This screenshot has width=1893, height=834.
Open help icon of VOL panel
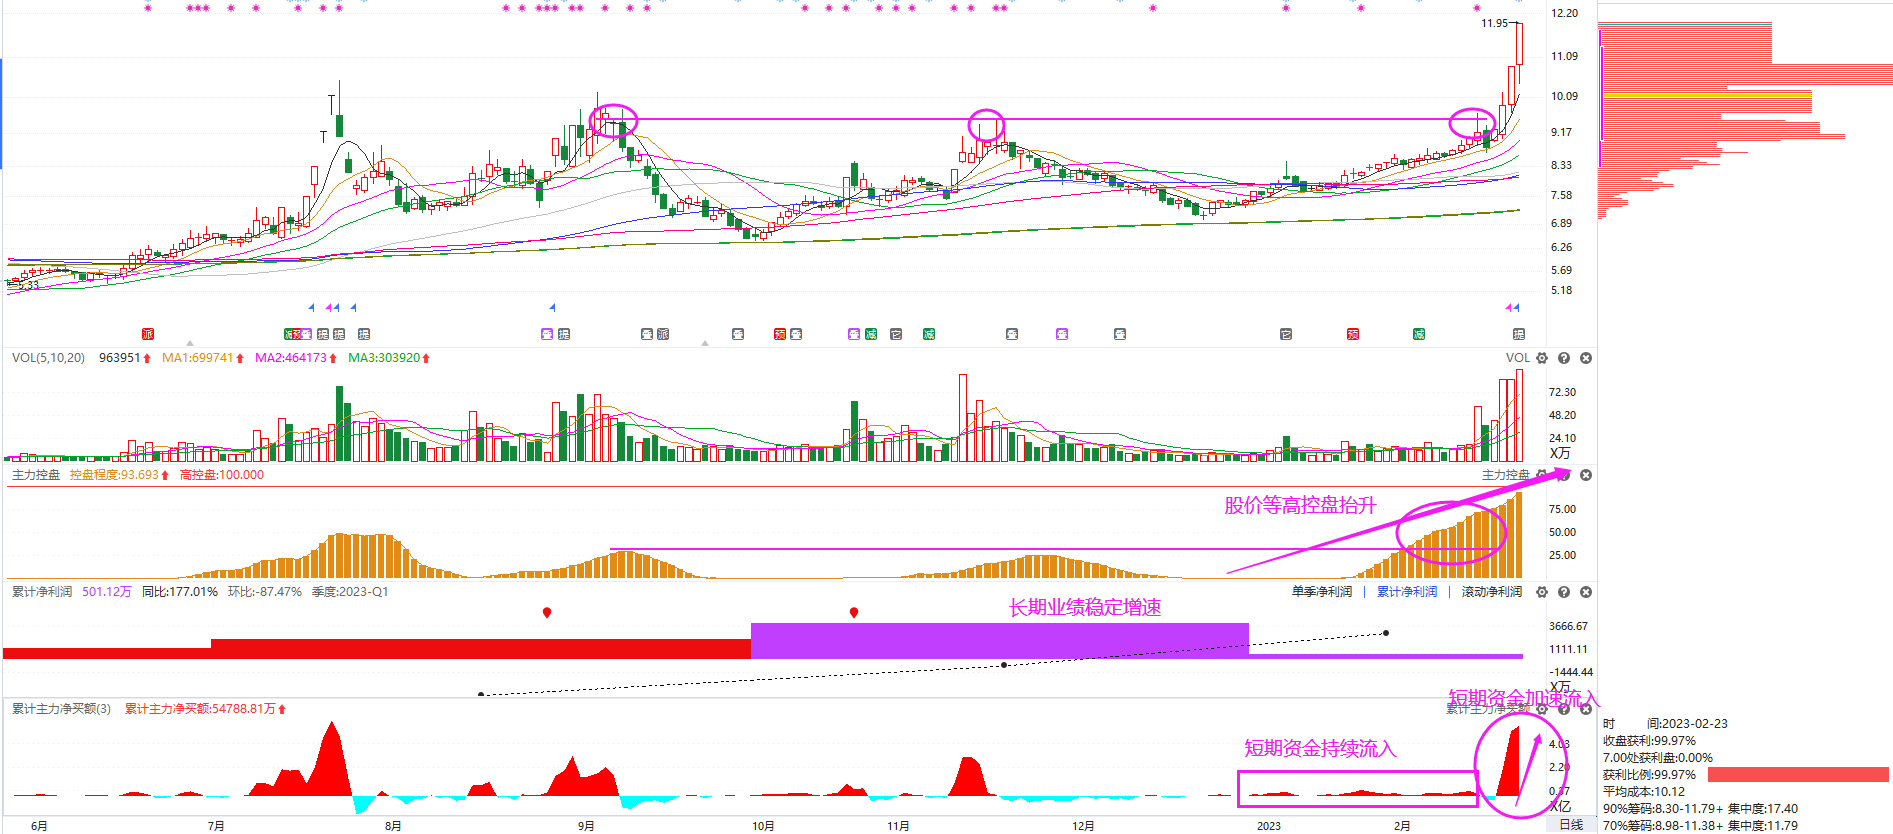coord(1564,358)
